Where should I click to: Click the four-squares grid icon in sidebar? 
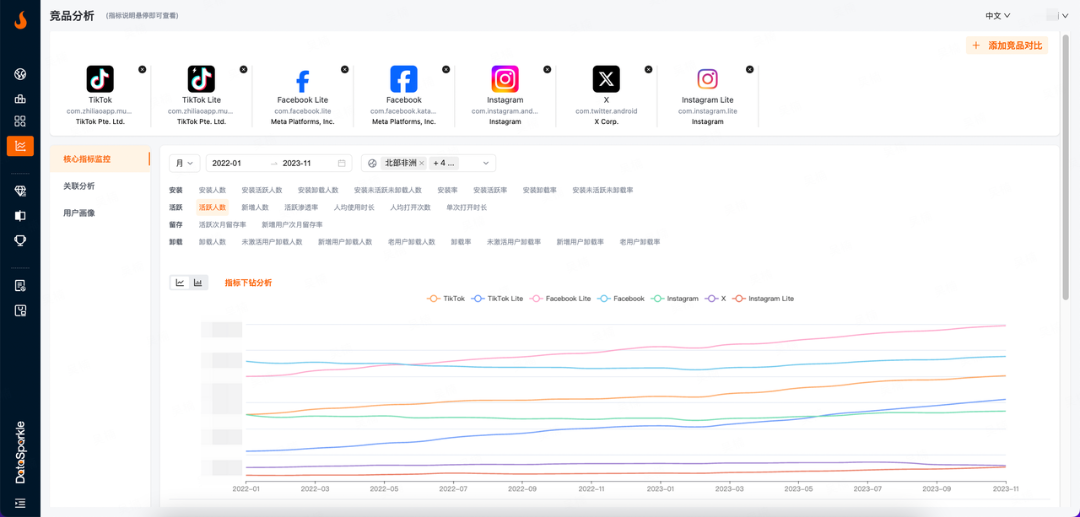[20, 121]
